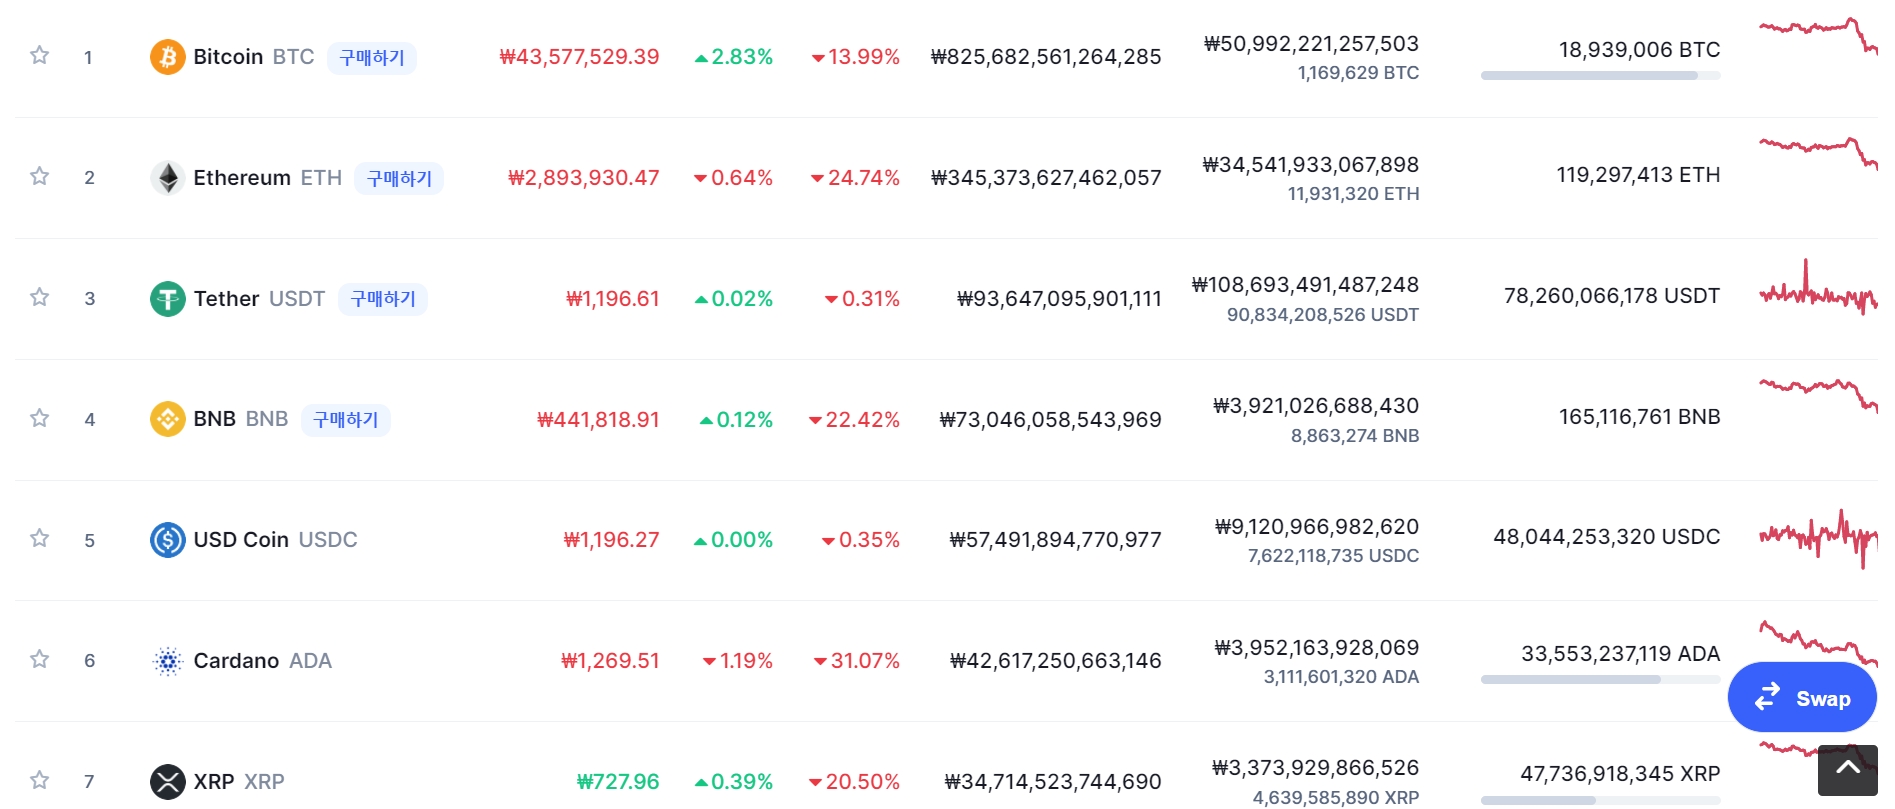Screen dimensions: 1895x809
Task: Toggle watchlist star for USD Coin
Action: (40, 538)
